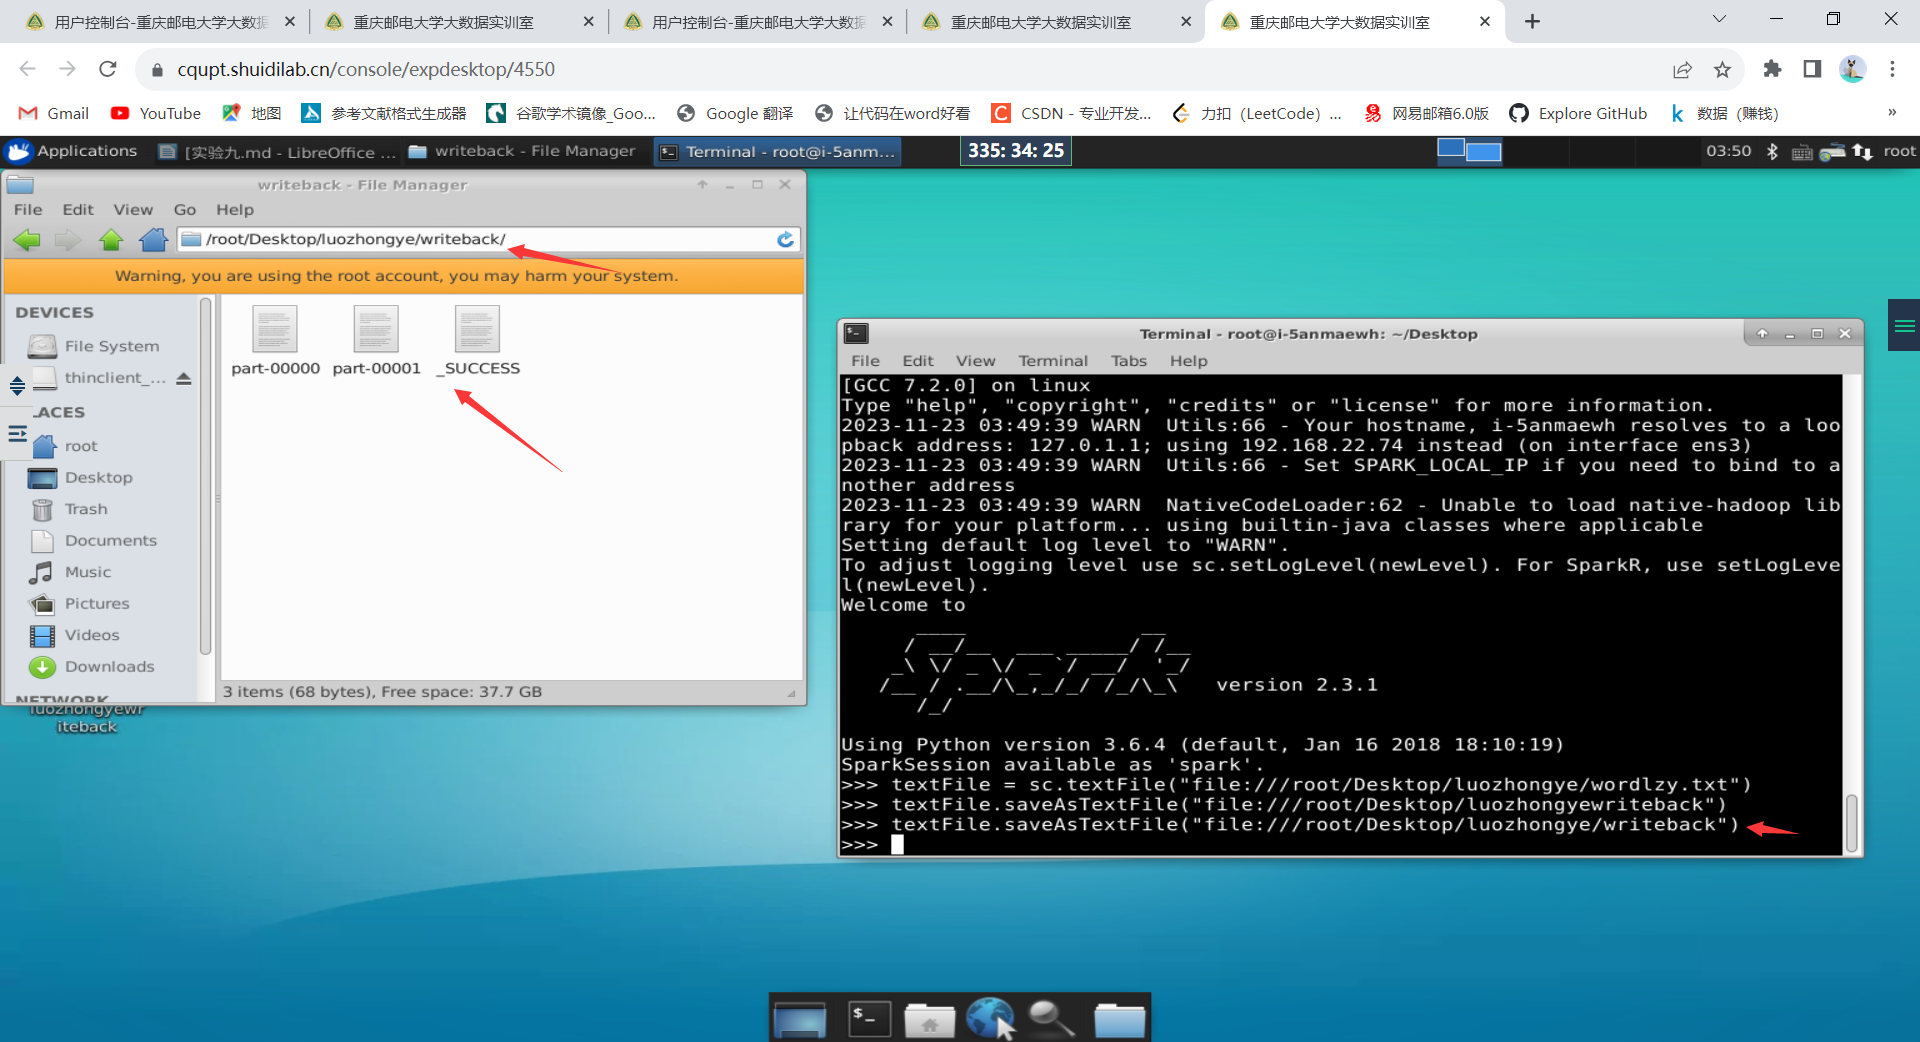Switch to Terminal taskbar button
1920x1042 pixels.
[x=778, y=152]
